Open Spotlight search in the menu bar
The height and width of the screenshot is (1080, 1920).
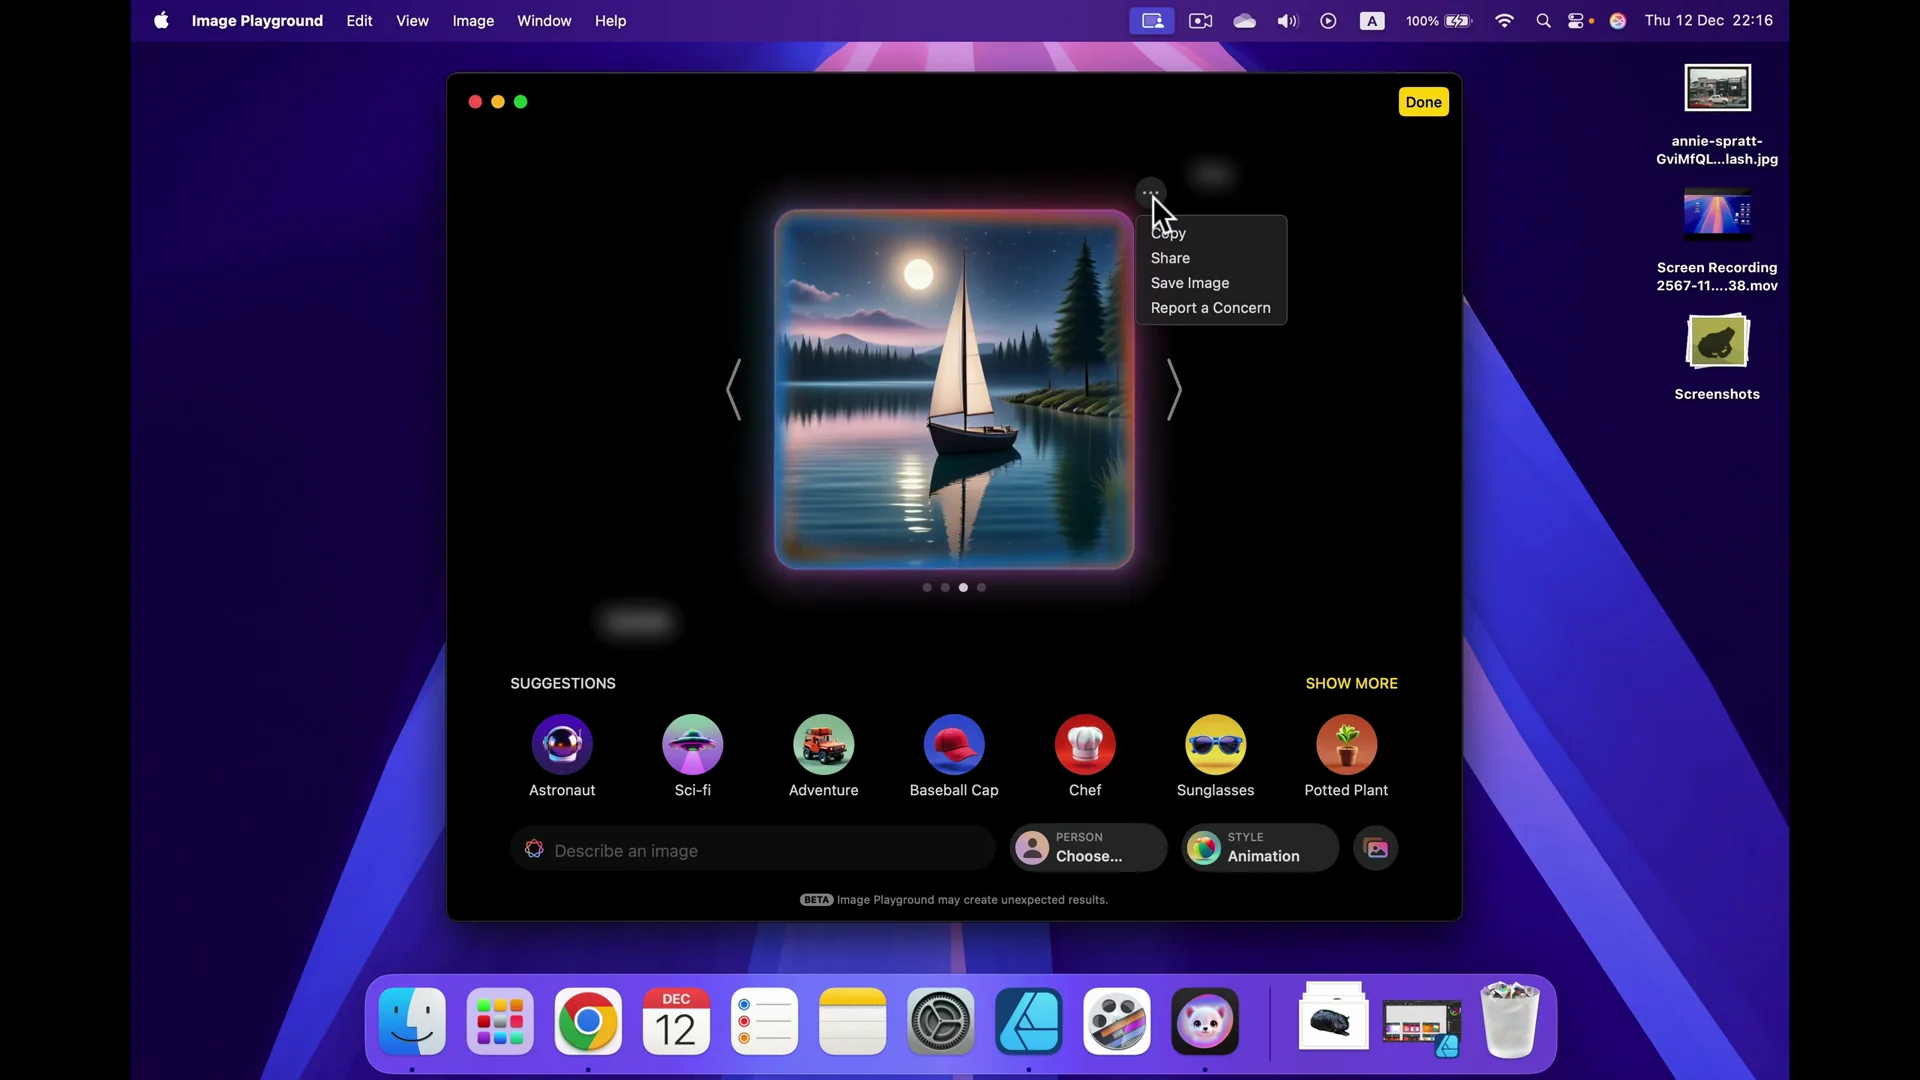[1543, 20]
